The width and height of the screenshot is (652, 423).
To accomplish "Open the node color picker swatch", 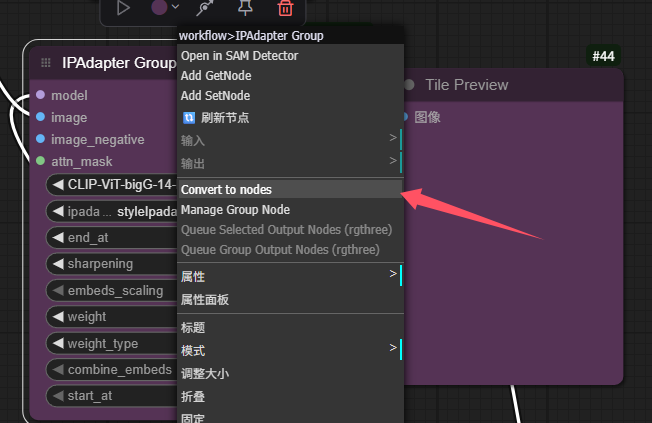I will [x=159, y=7].
